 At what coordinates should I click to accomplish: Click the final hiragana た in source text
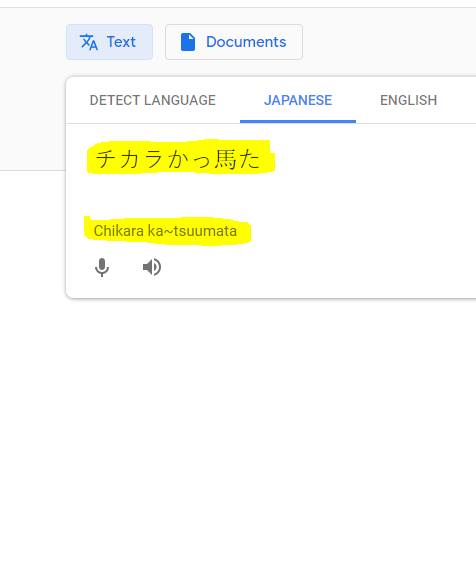click(x=249, y=159)
